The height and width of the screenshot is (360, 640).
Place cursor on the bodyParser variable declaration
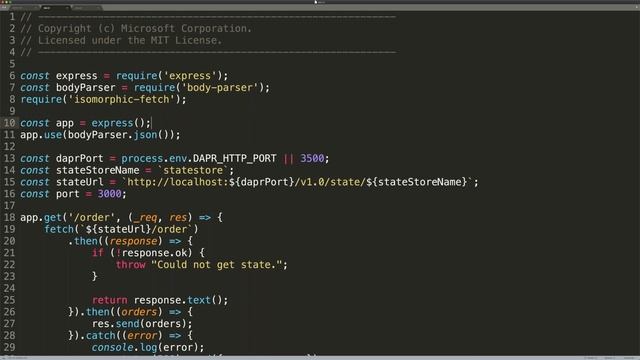[86, 88]
